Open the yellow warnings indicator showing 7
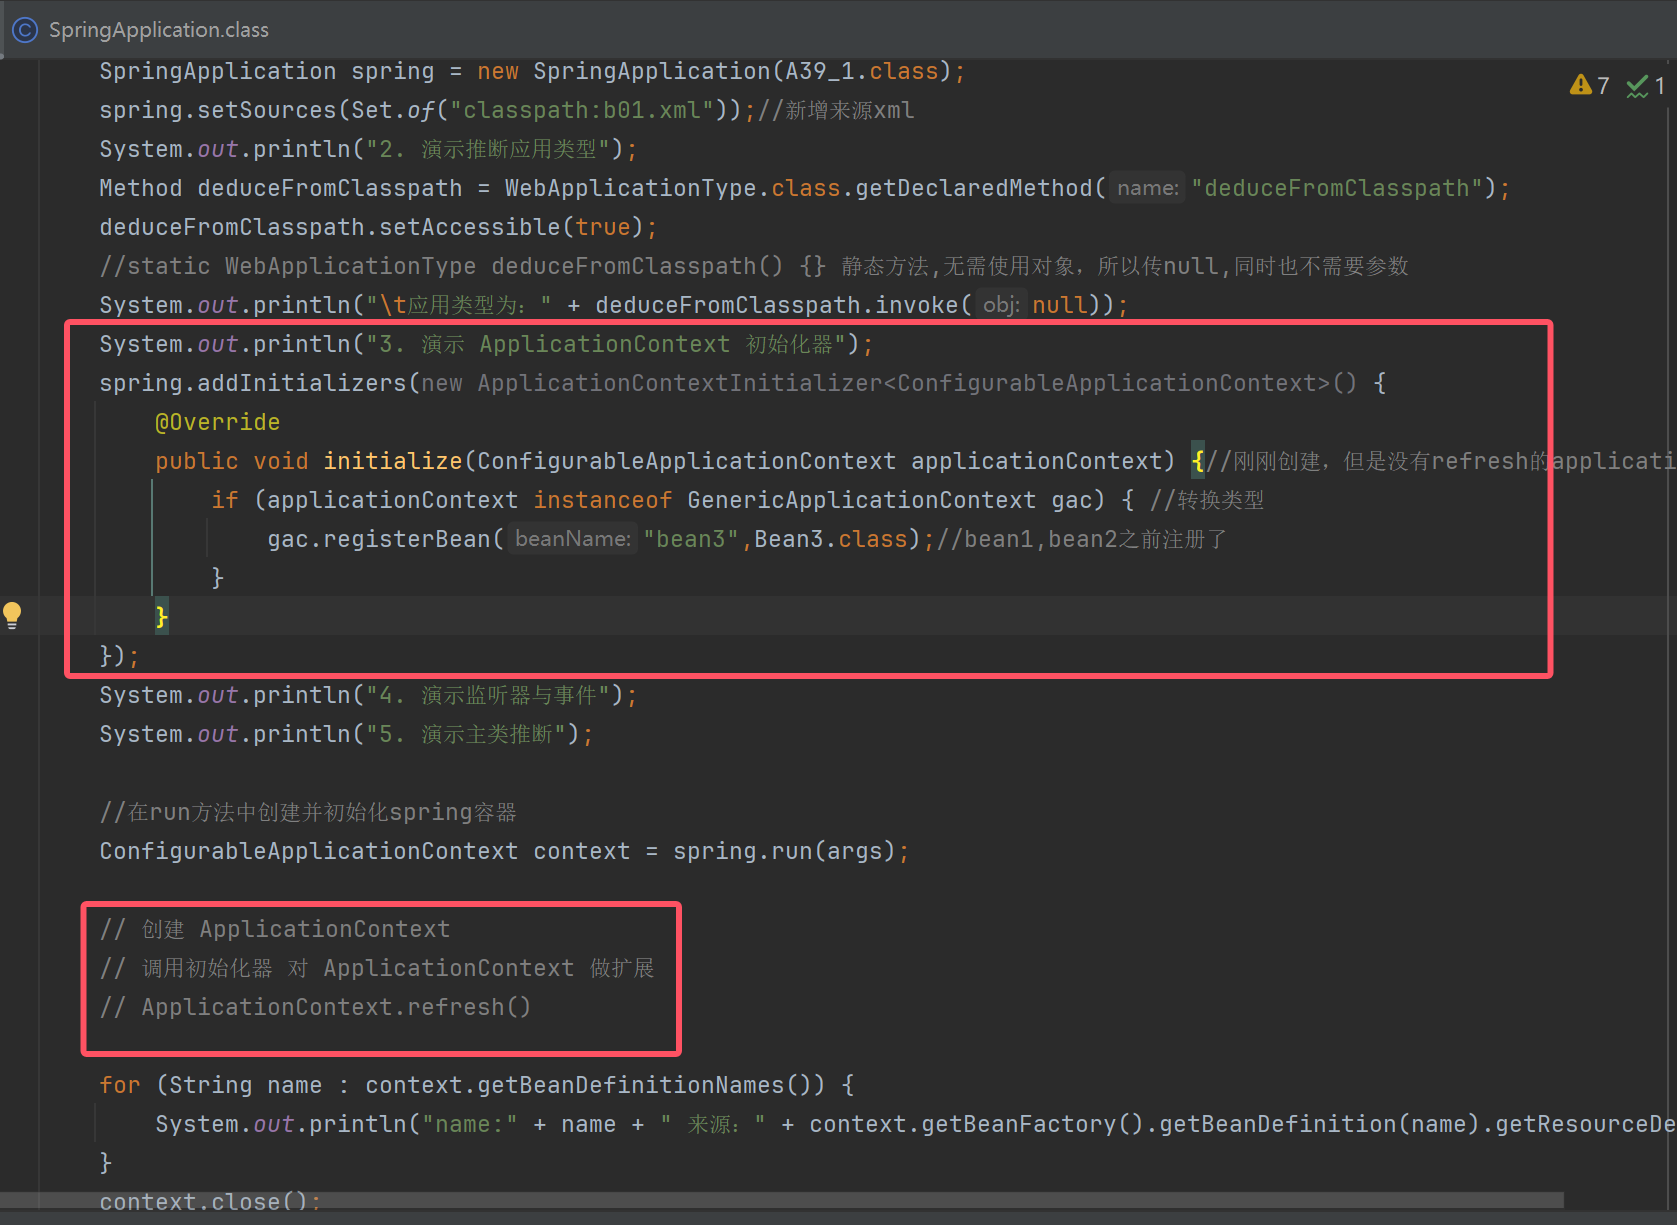The image size is (1677, 1225). (1590, 86)
